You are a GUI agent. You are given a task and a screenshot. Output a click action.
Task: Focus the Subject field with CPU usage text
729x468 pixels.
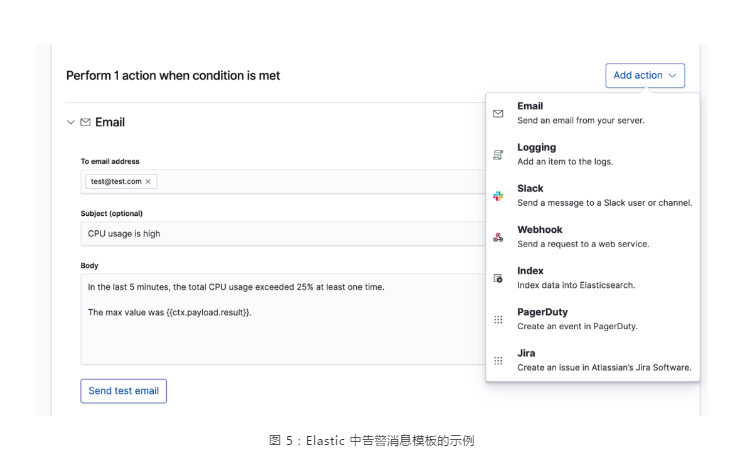click(283, 234)
